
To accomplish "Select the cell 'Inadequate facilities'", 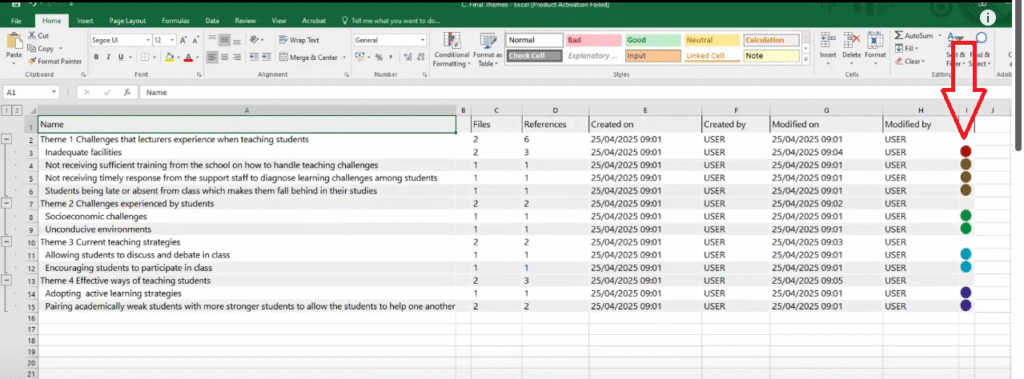I will tap(247, 152).
